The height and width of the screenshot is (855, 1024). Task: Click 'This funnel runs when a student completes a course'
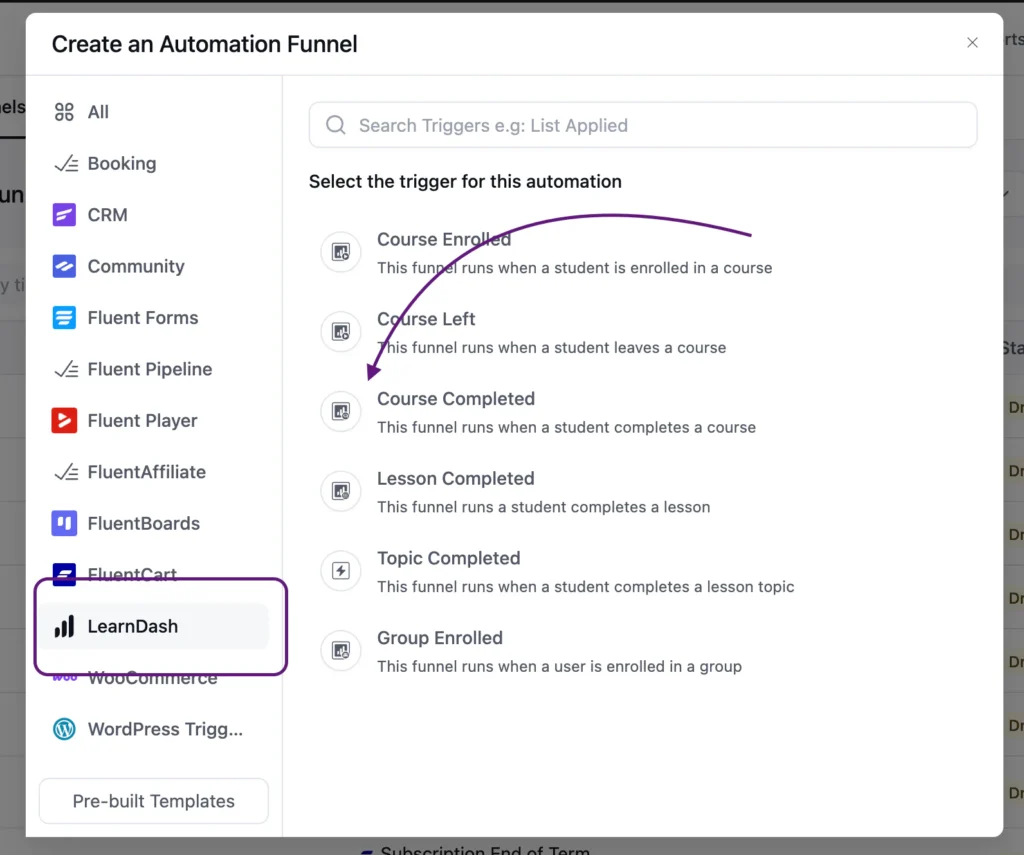566,427
